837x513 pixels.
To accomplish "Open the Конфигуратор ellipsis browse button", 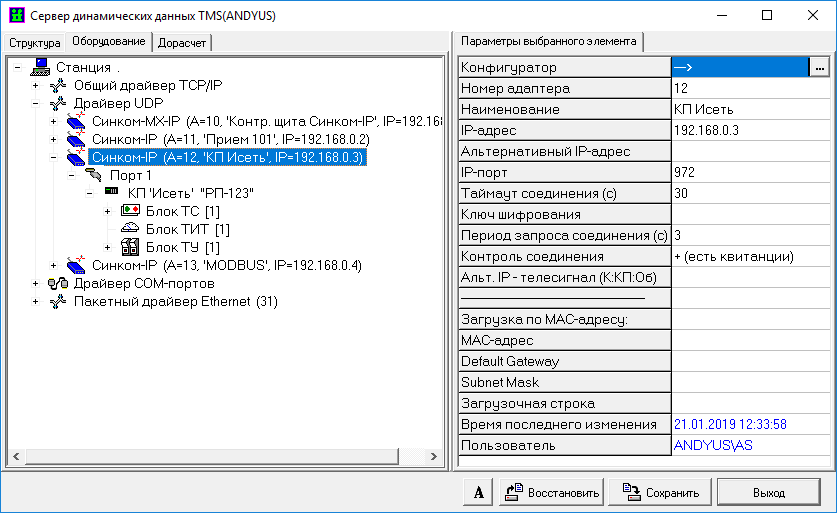I will click(819, 67).
